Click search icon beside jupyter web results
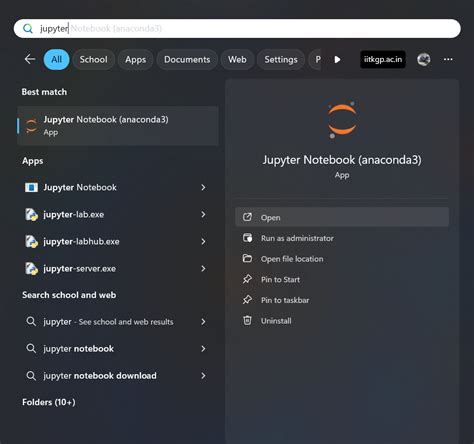The height and width of the screenshot is (444, 474). [x=31, y=322]
